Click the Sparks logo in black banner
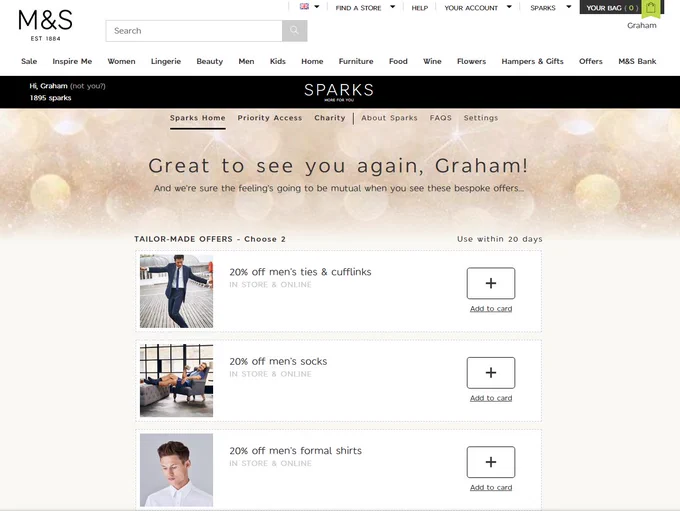 (339, 92)
